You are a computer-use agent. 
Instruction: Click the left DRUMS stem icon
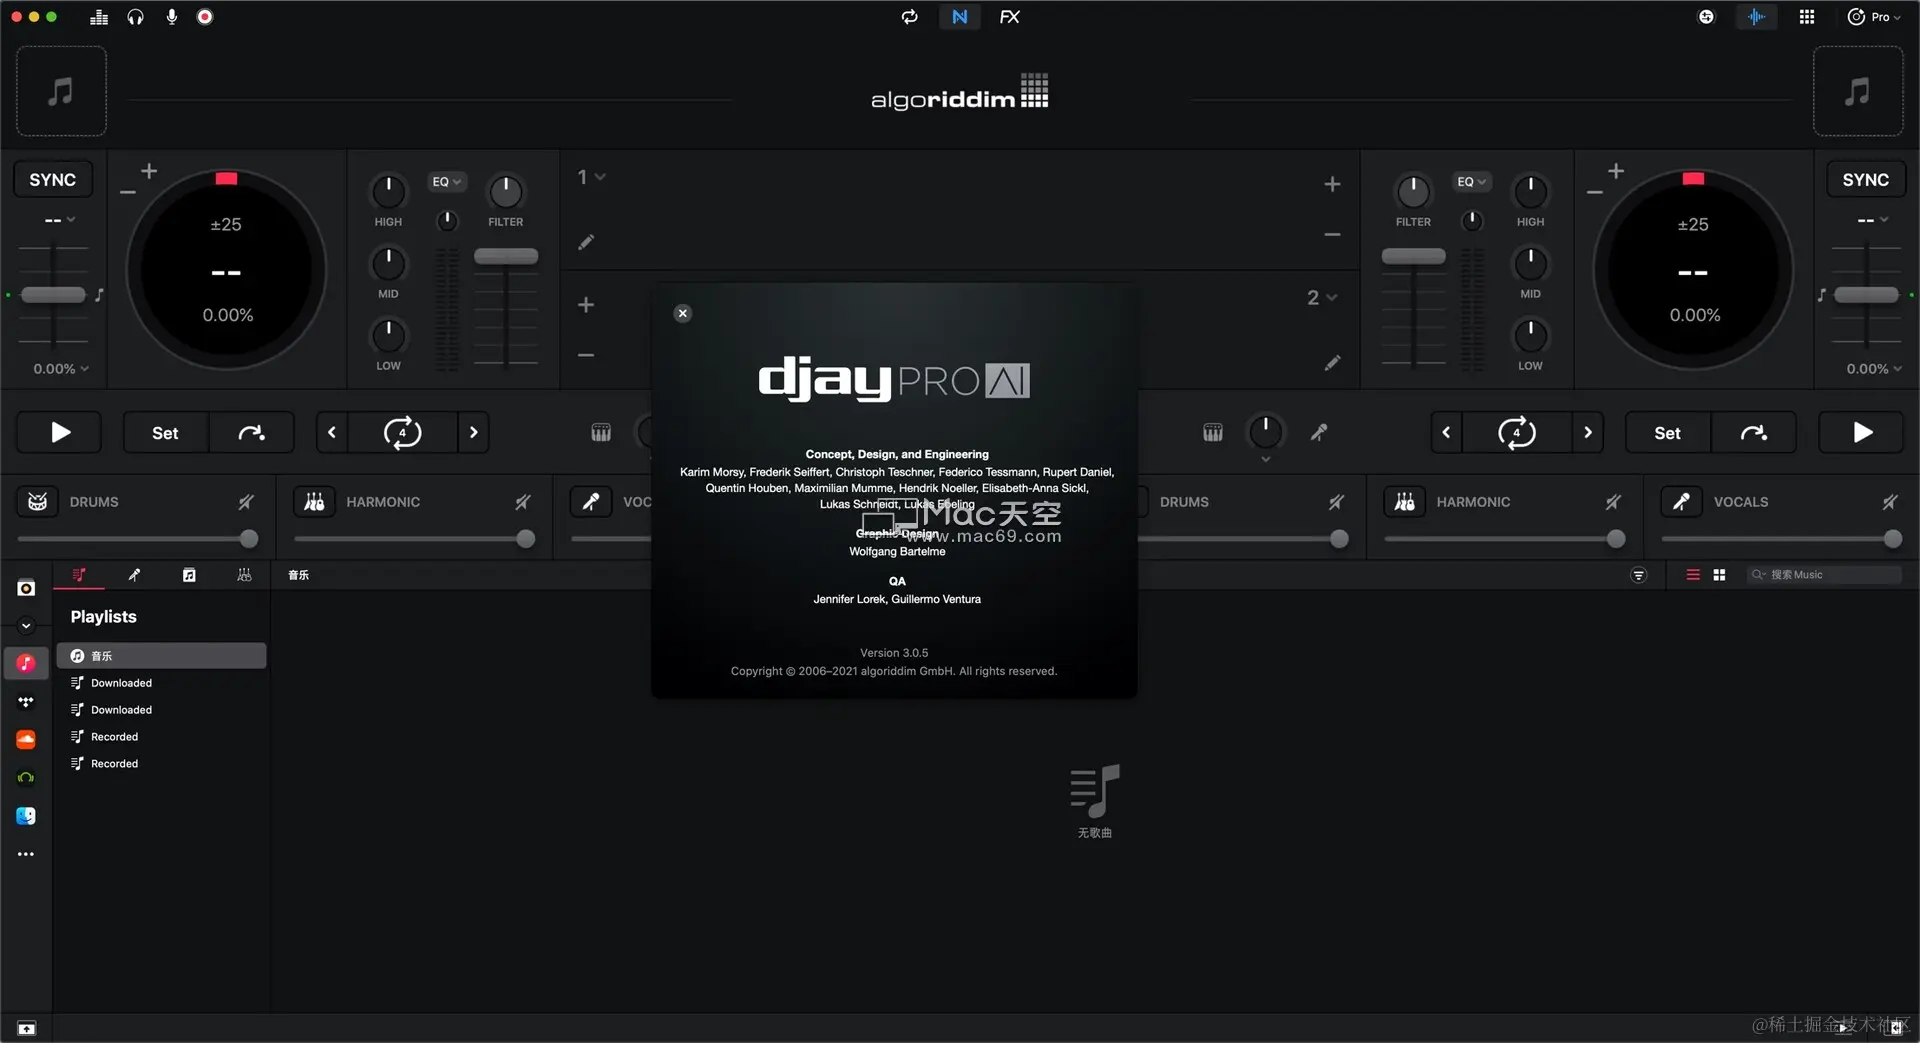(38, 502)
